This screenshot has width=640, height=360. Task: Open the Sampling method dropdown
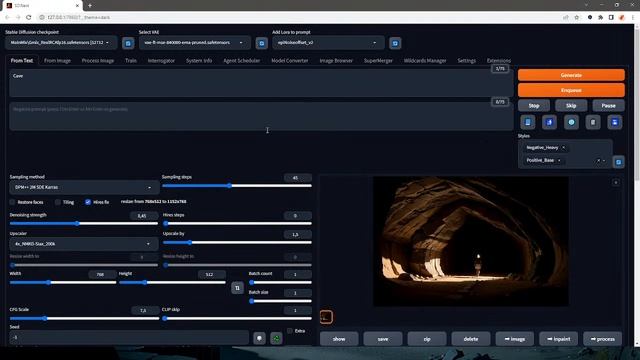click(84, 187)
